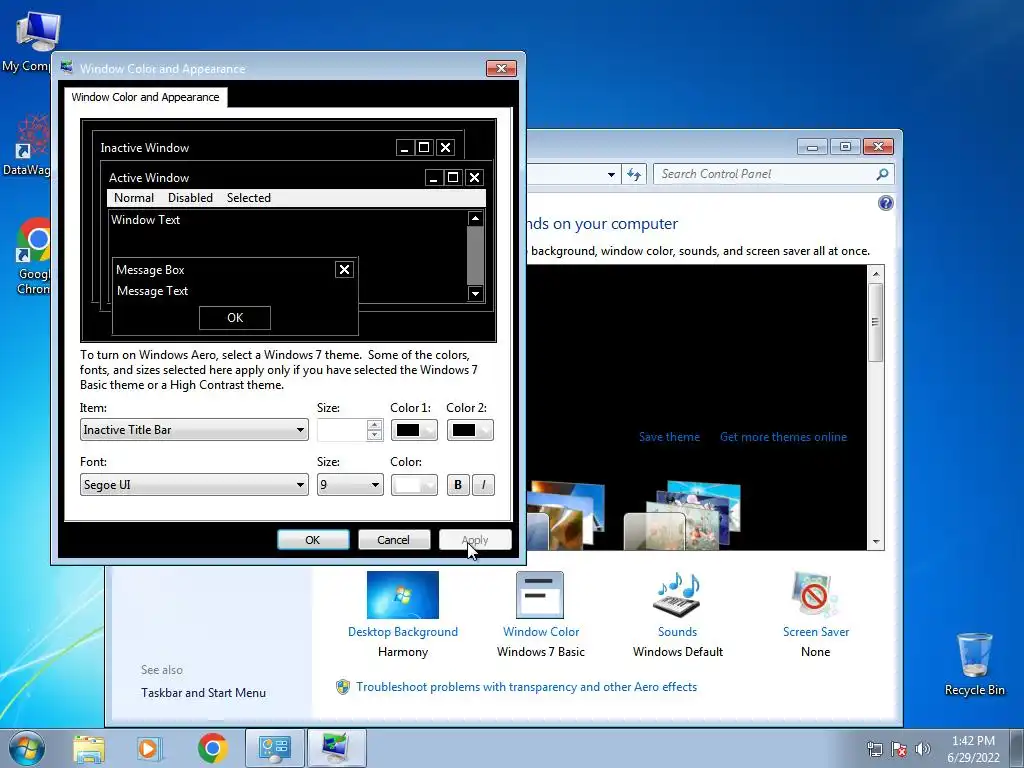Screen dimensions: 1024x768
Task: Click the taskbar clock showing 1:42 PM
Action: click(x=973, y=749)
